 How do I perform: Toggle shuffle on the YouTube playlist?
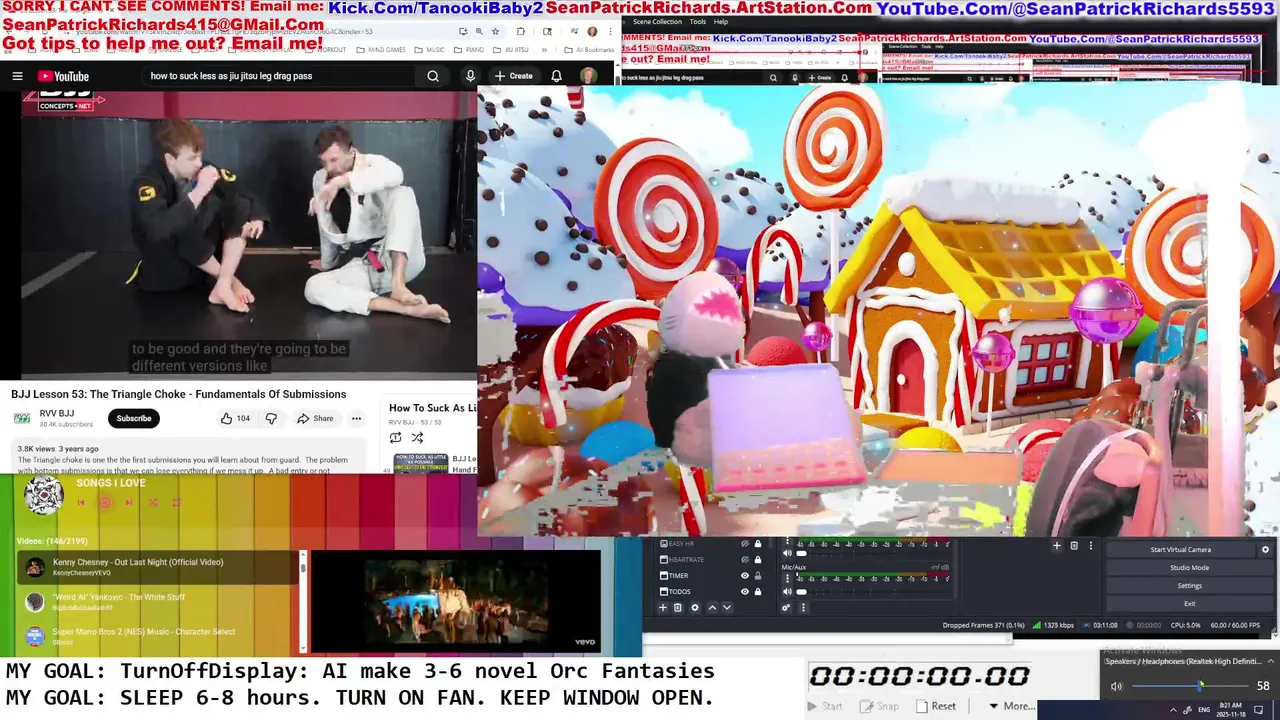pyautogui.click(x=417, y=437)
